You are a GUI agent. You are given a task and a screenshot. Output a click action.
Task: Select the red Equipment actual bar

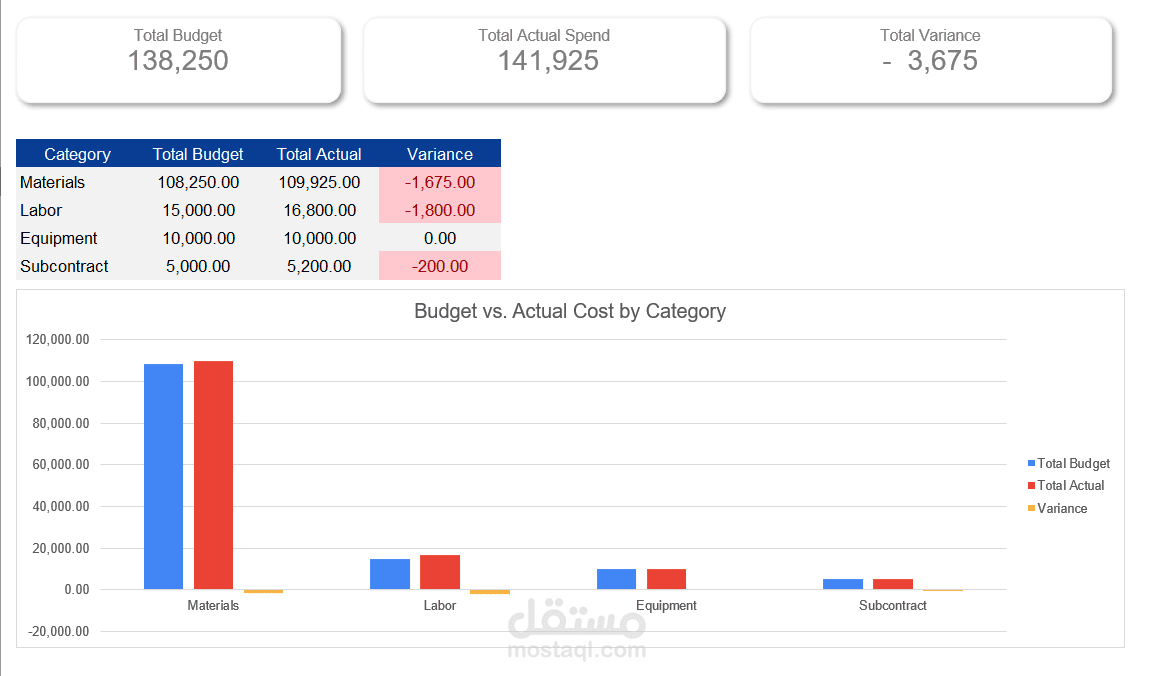[x=667, y=579]
